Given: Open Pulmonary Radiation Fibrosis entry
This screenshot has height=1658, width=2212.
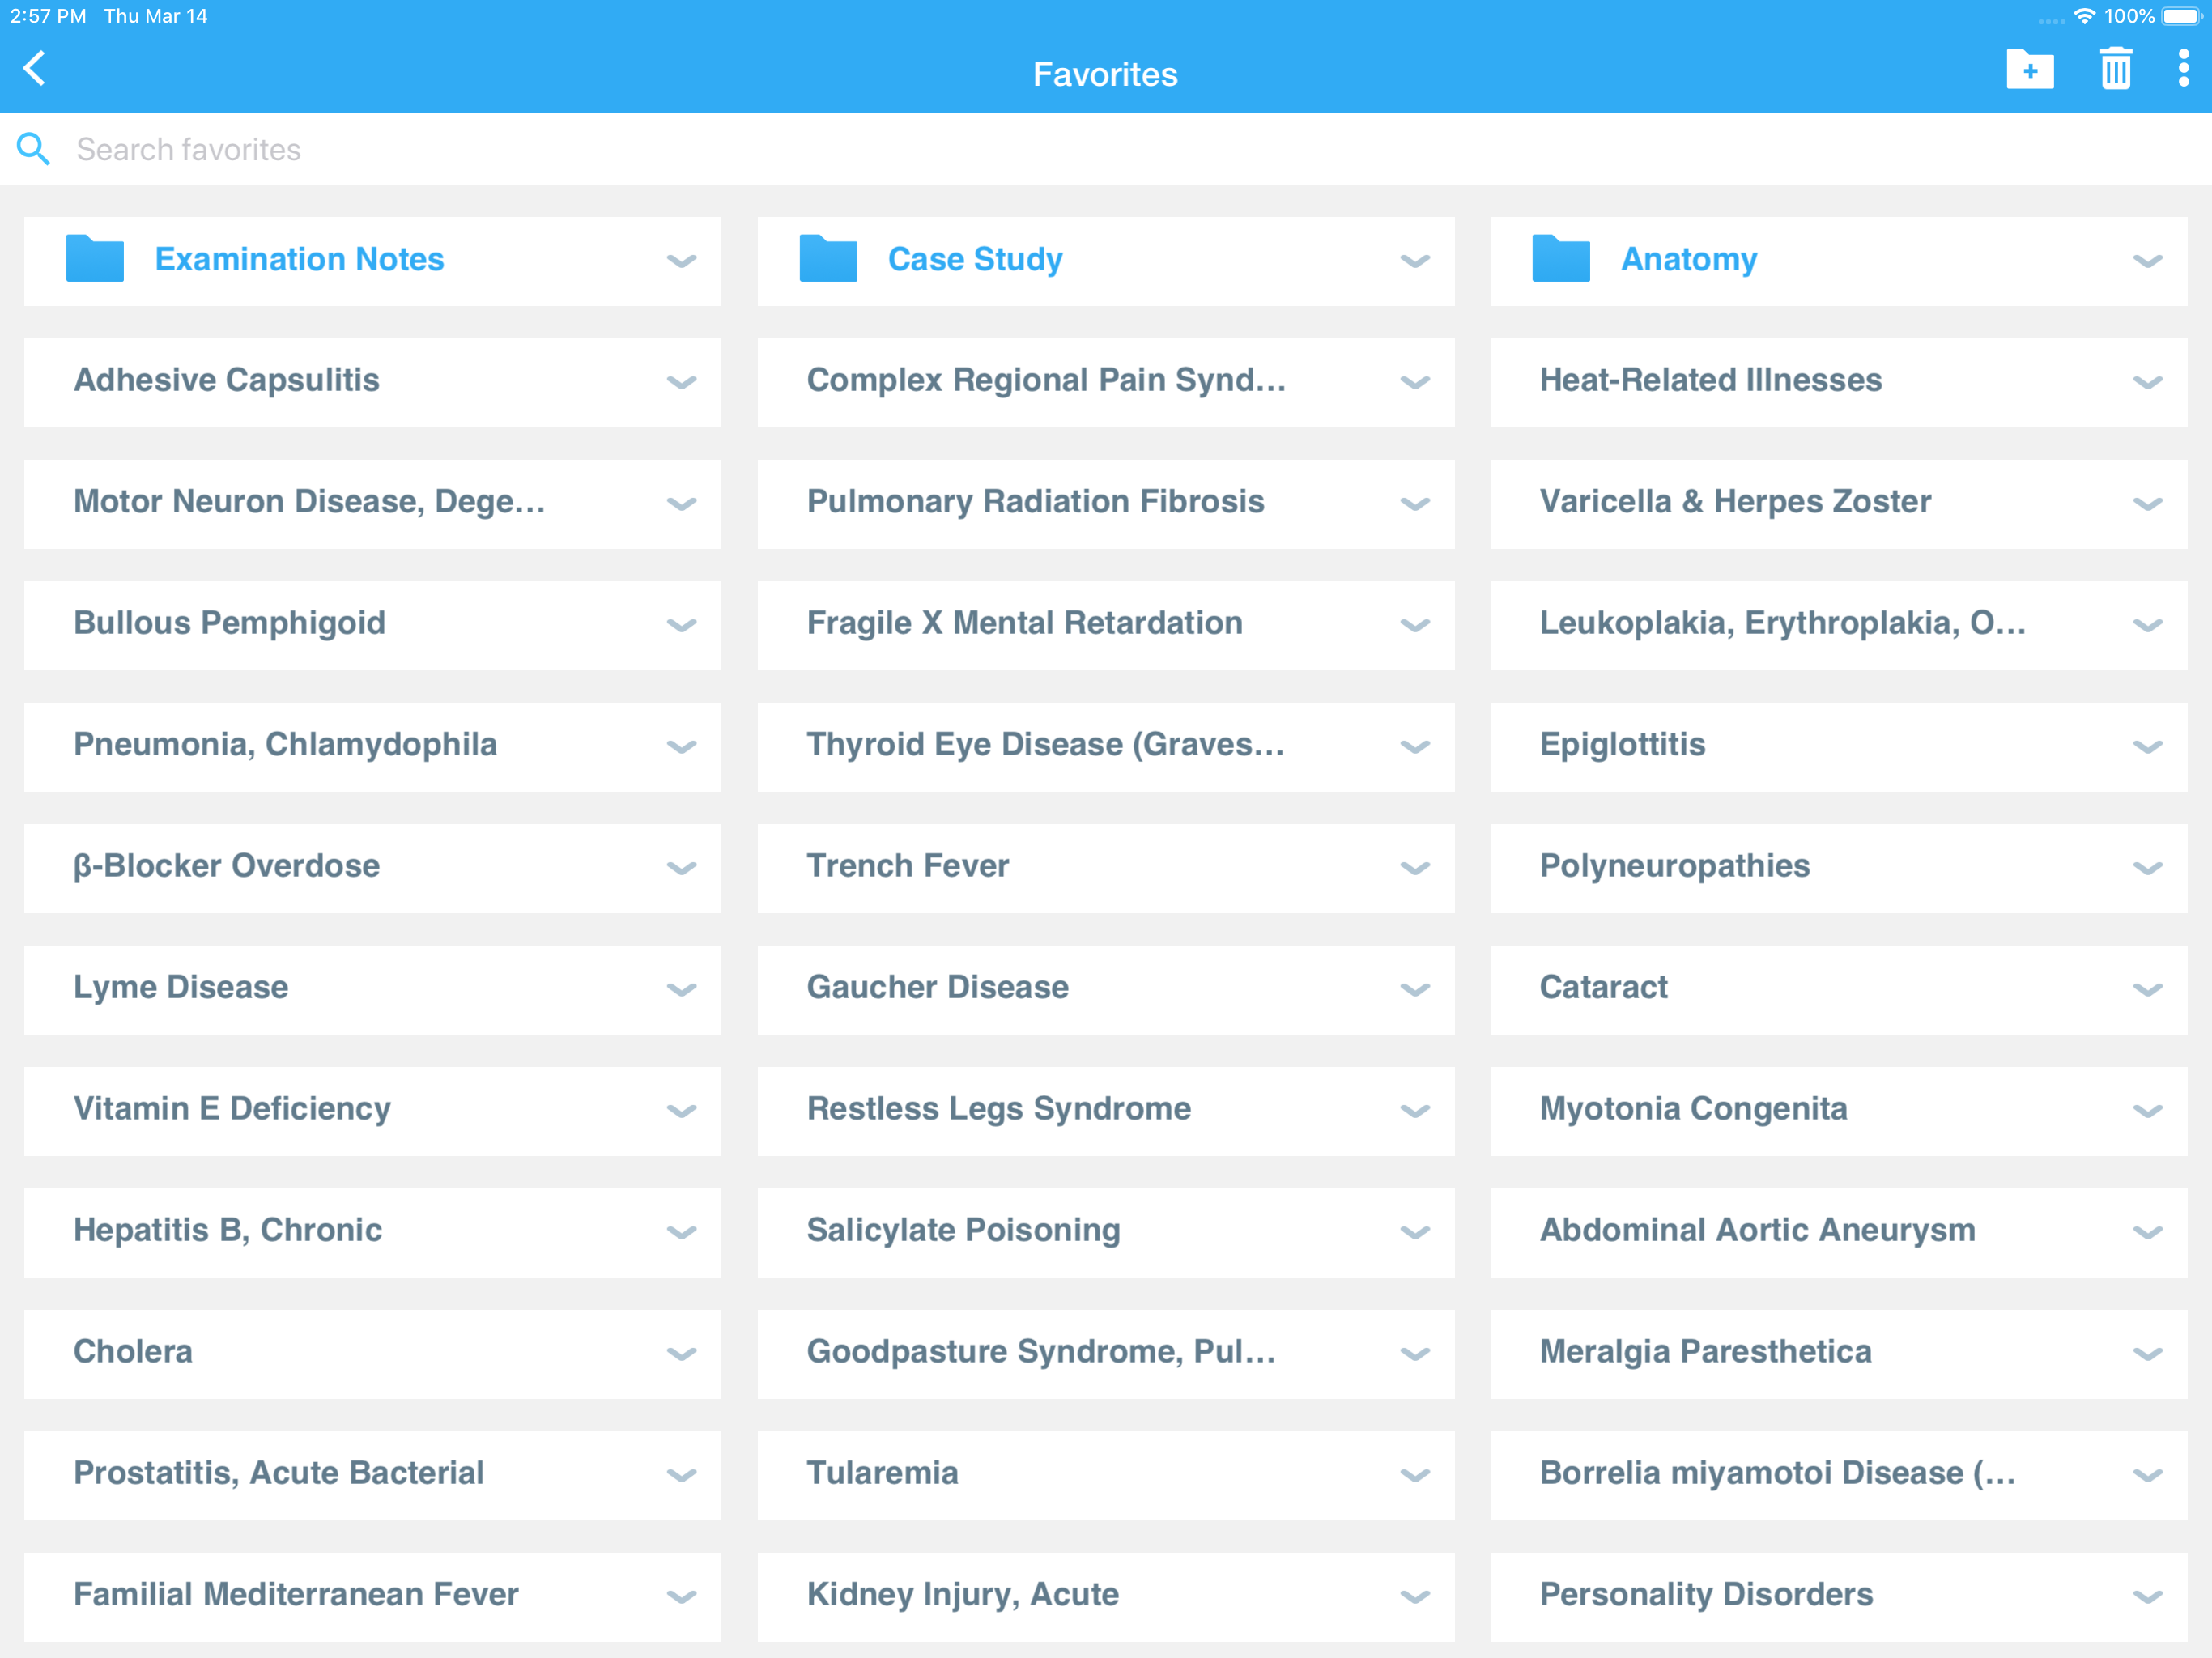Looking at the screenshot, I should coord(1035,501).
